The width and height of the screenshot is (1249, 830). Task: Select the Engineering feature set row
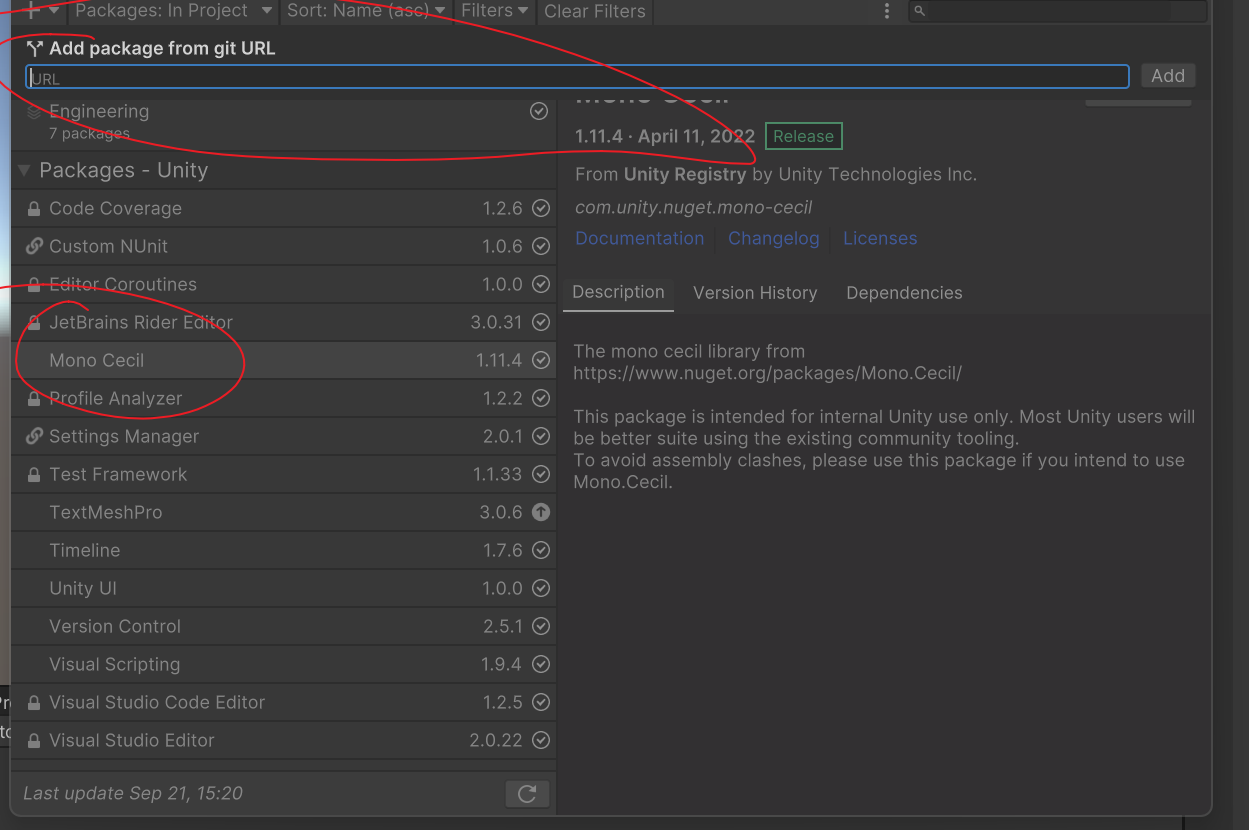(x=284, y=121)
